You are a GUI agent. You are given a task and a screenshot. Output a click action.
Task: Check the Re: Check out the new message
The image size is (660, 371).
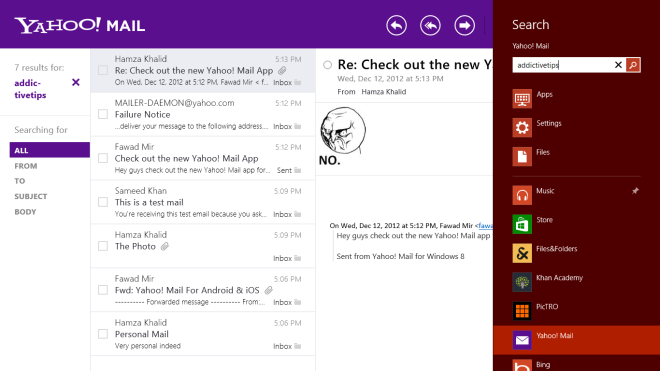point(103,70)
